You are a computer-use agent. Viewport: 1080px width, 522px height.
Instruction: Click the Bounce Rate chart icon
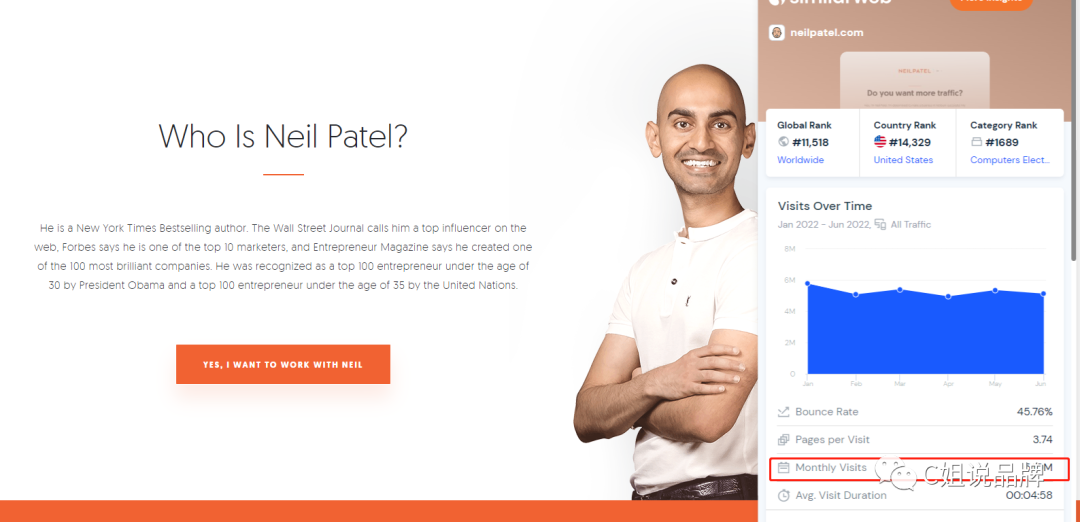click(783, 412)
